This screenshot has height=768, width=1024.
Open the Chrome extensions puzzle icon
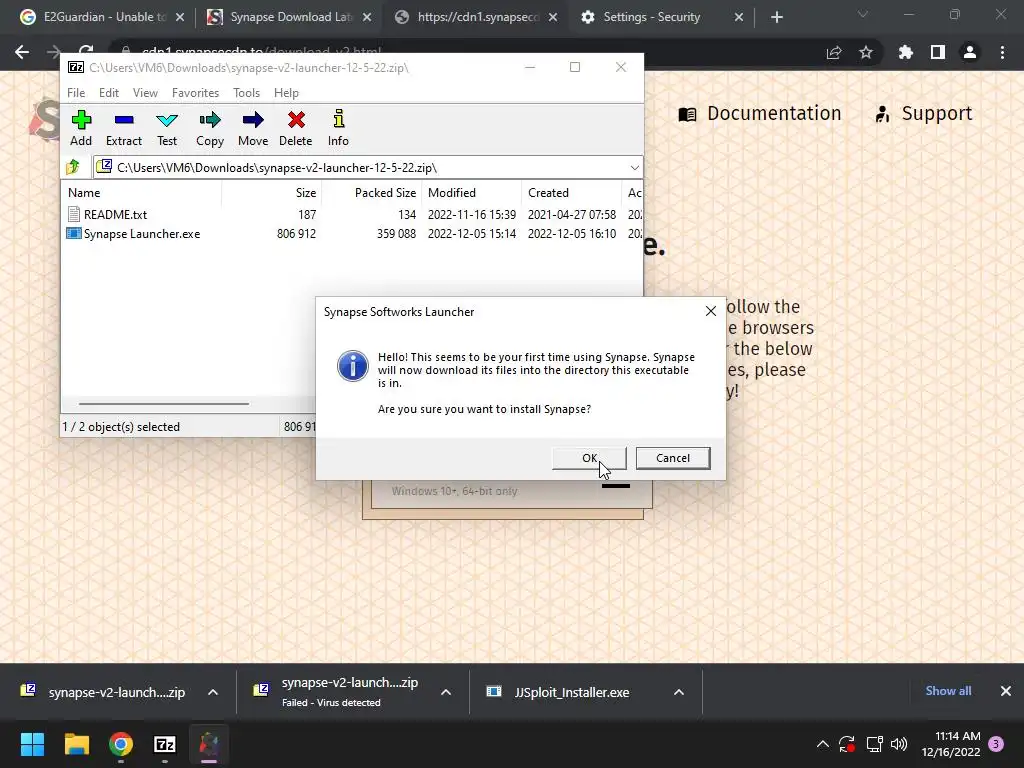pyautogui.click(x=906, y=52)
